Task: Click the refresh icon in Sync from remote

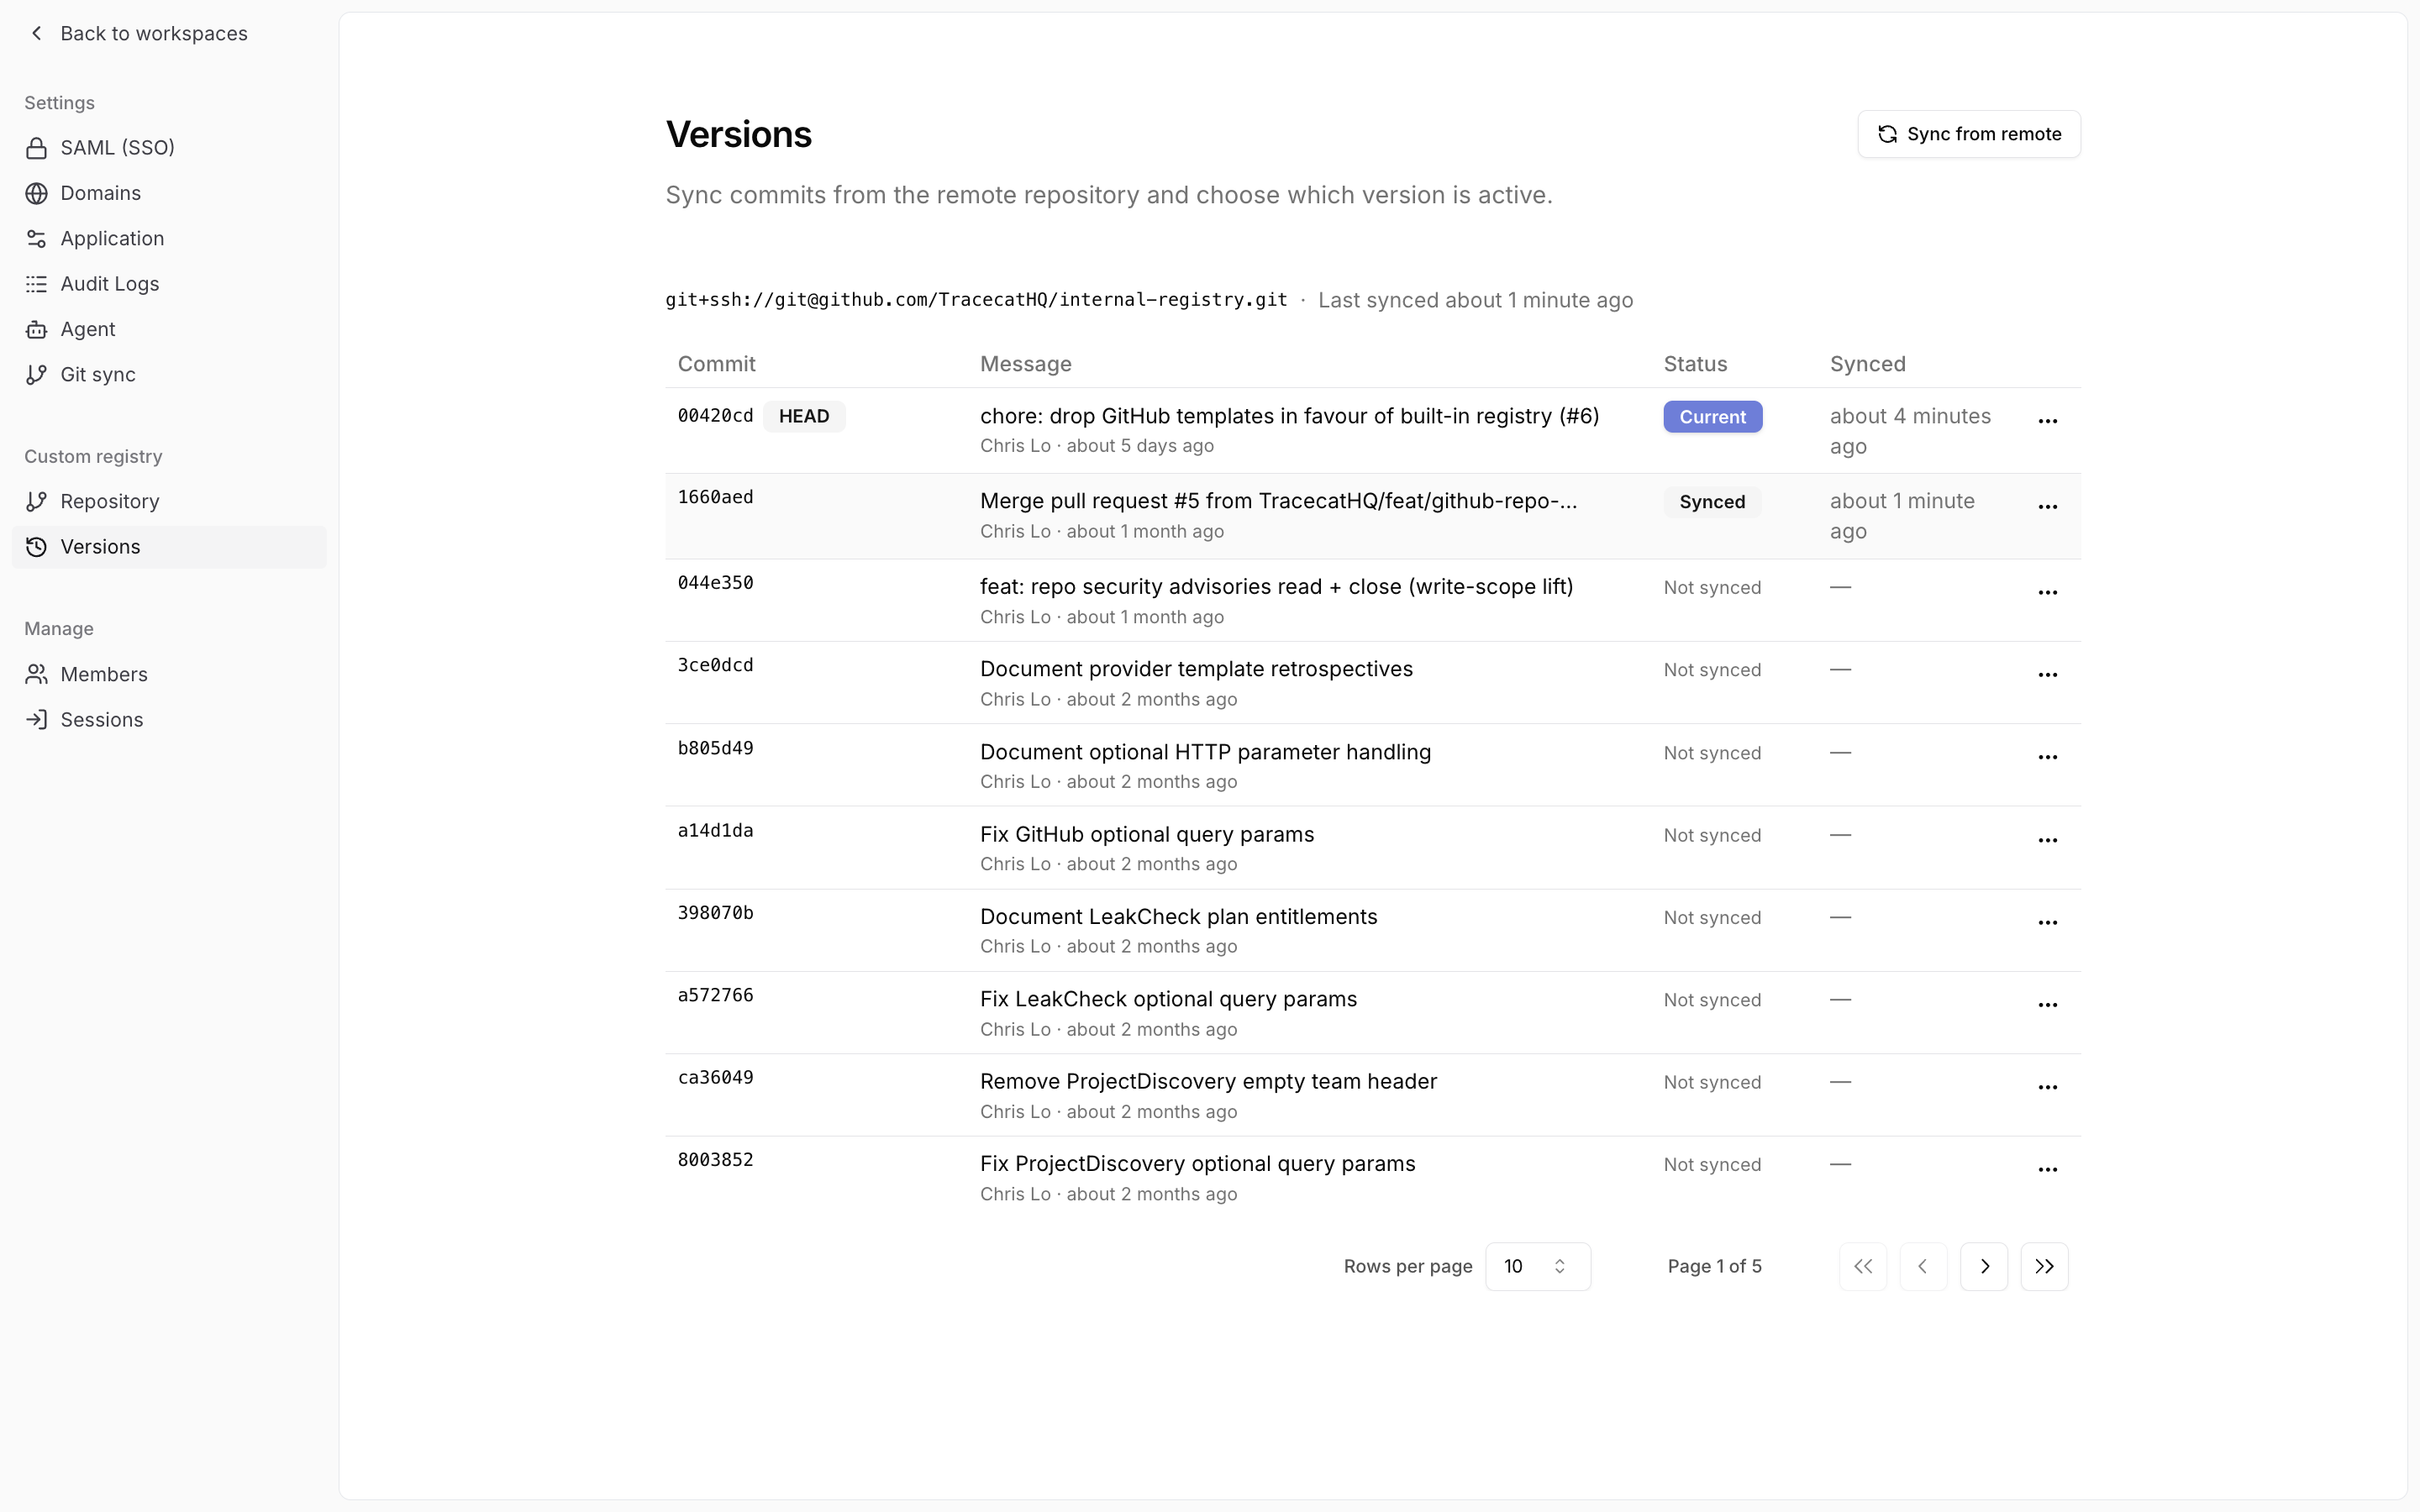Action: point(1887,134)
